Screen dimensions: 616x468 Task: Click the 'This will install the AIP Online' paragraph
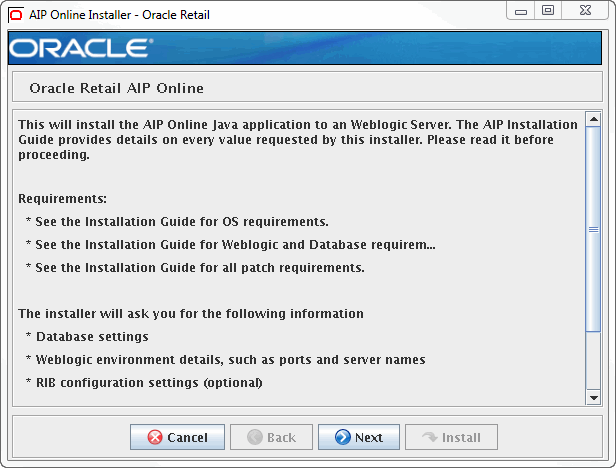298,139
